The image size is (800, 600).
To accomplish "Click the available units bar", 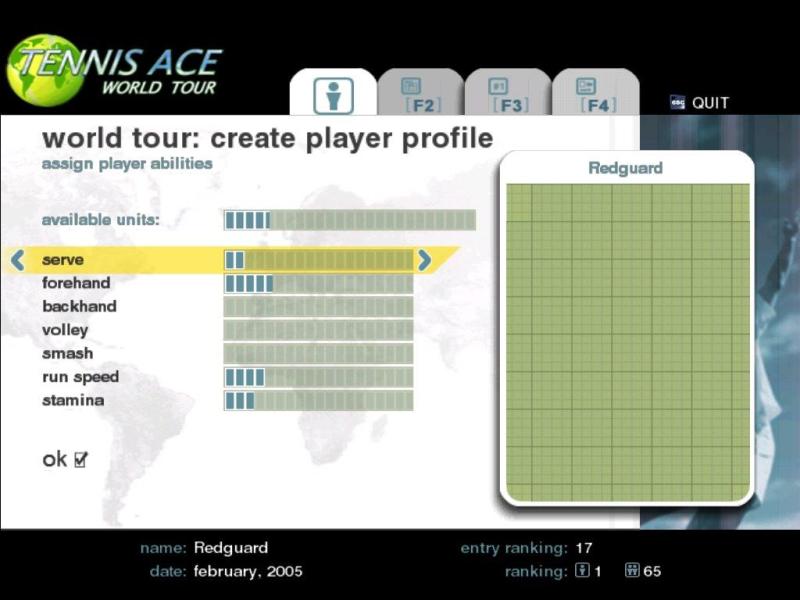I will point(349,220).
